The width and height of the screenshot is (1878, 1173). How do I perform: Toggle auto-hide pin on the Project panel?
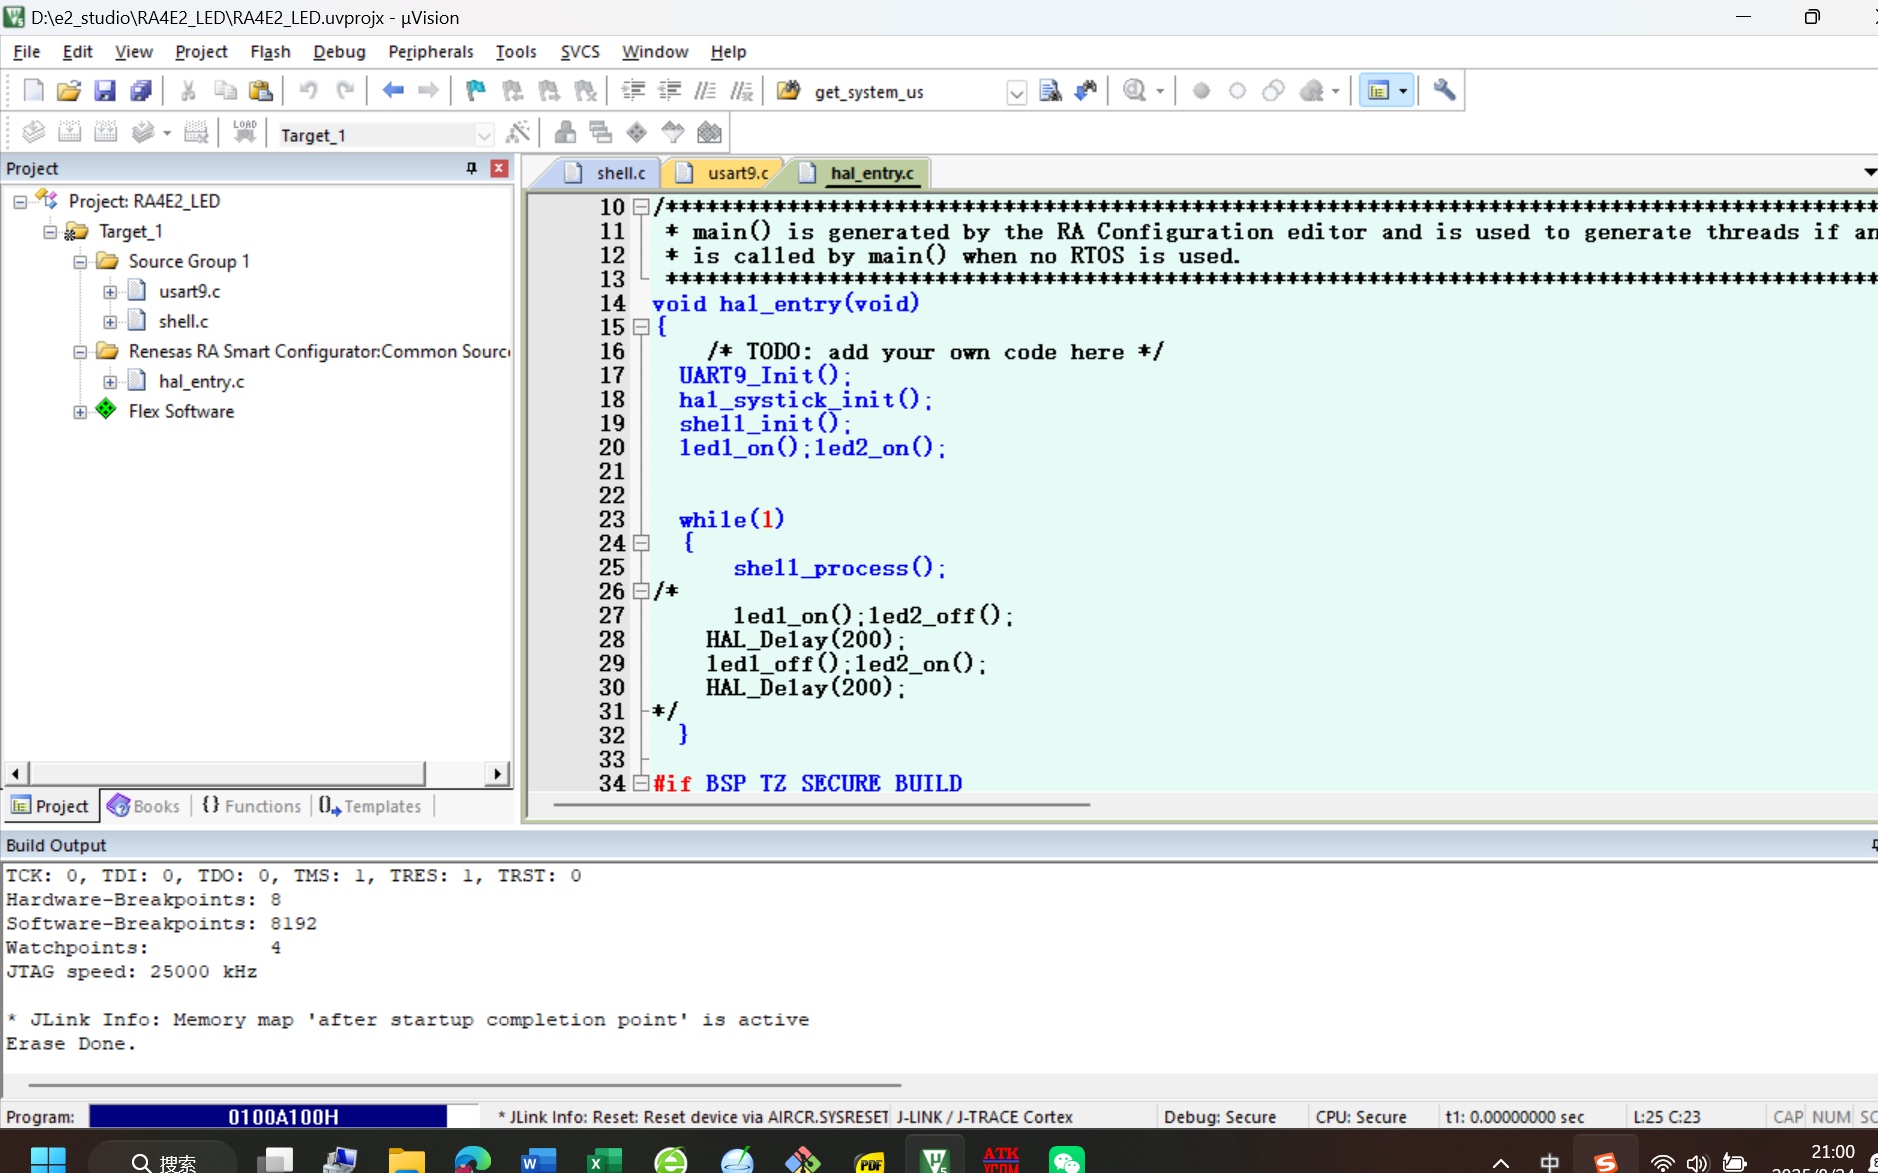coord(472,168)
